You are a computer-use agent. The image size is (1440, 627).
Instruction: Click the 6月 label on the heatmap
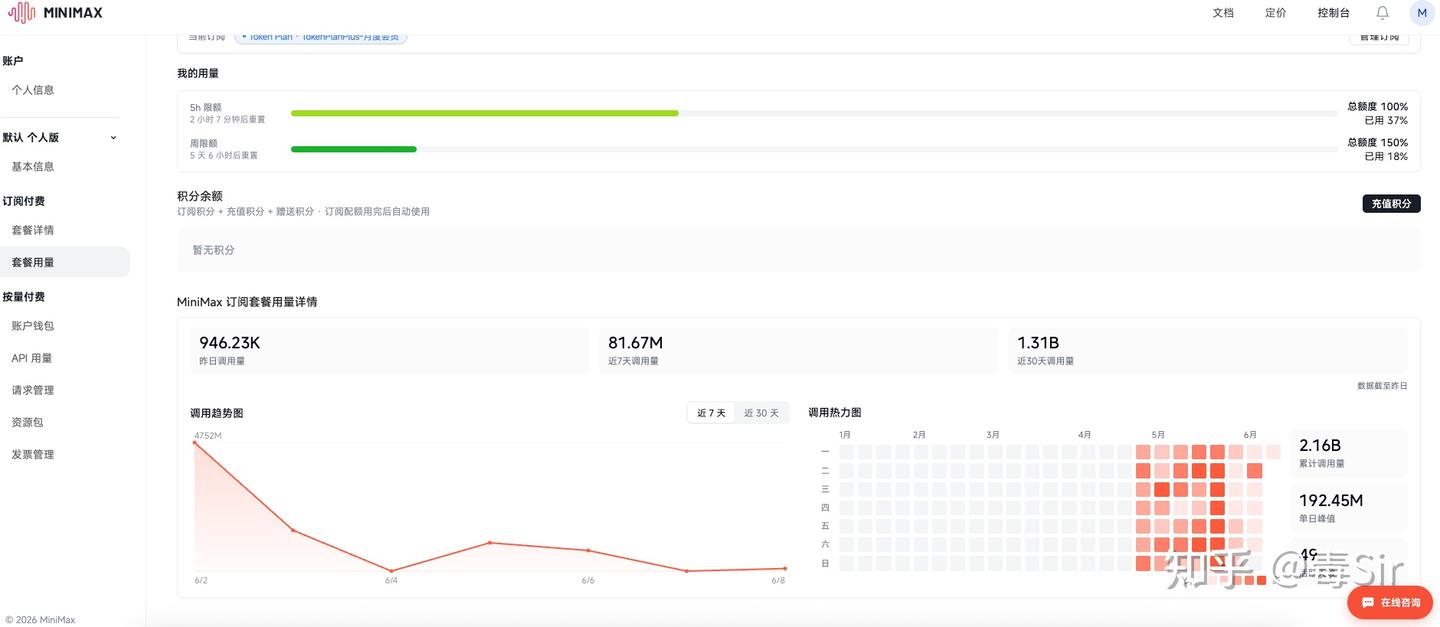point(1250,435)
